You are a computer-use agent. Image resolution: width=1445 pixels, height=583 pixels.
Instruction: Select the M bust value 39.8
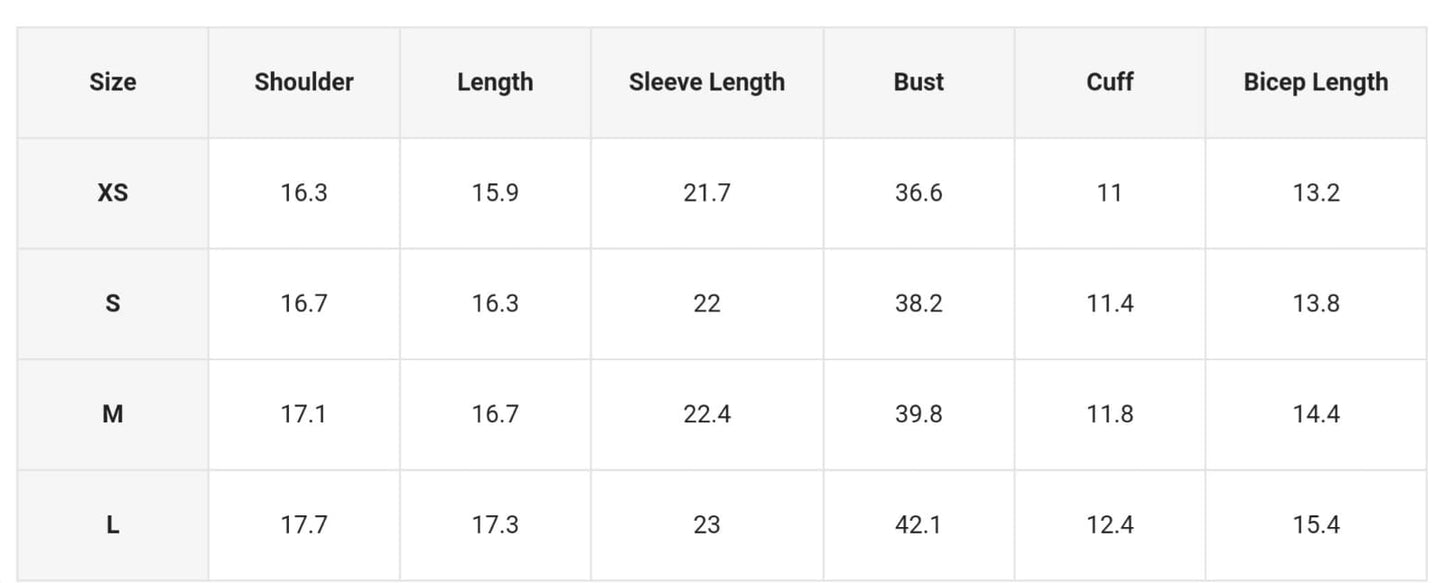click(x=919, y=414)
